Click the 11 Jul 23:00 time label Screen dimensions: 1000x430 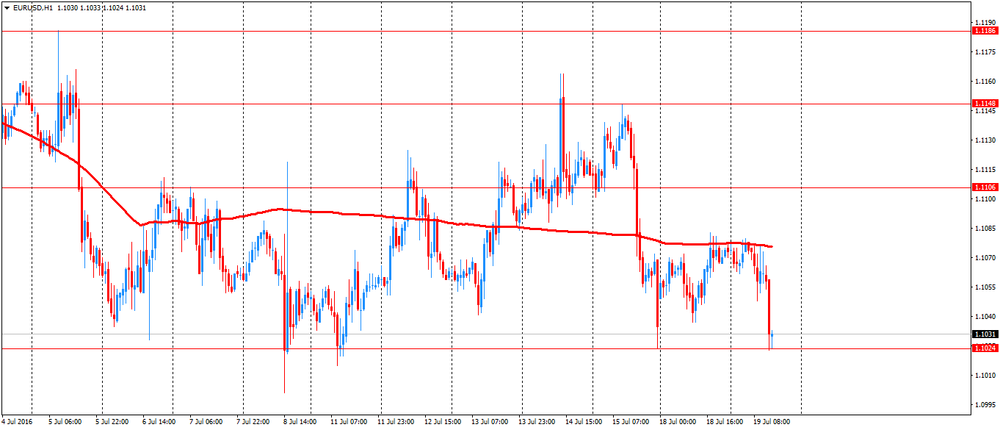pyautogui.click(x=396, y=422)
